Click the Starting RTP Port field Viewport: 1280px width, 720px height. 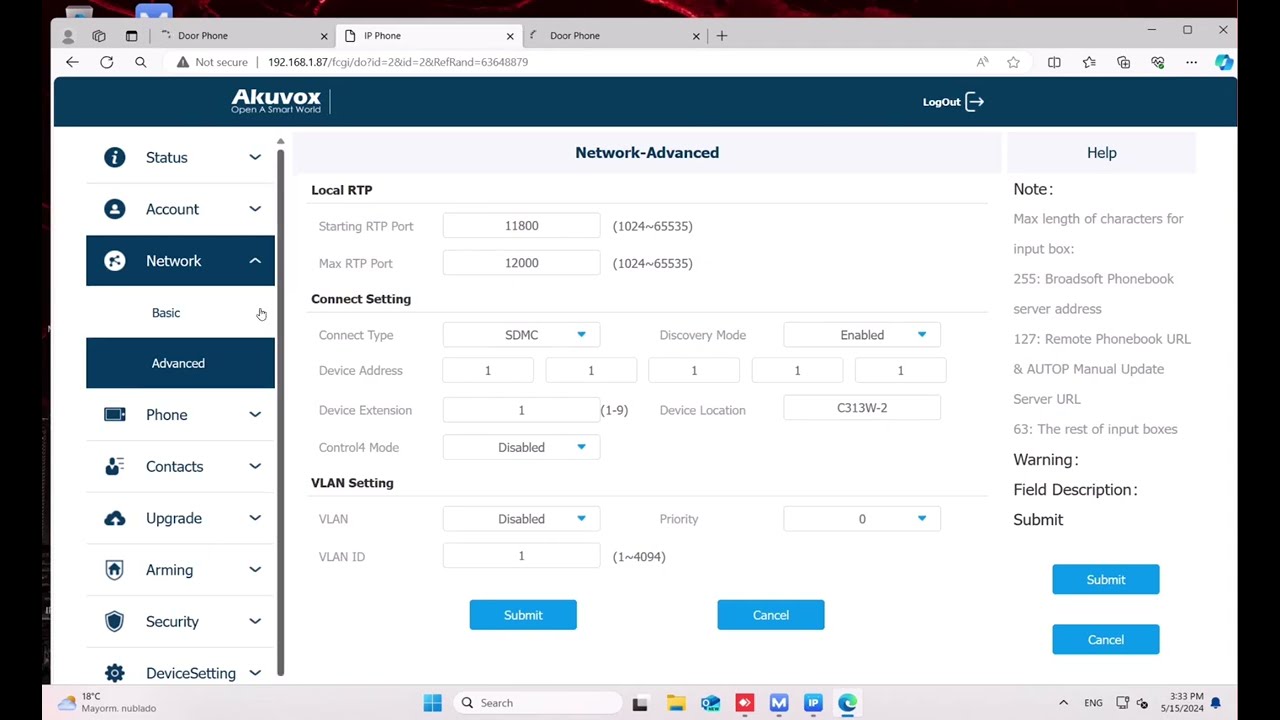coord(521,226)
